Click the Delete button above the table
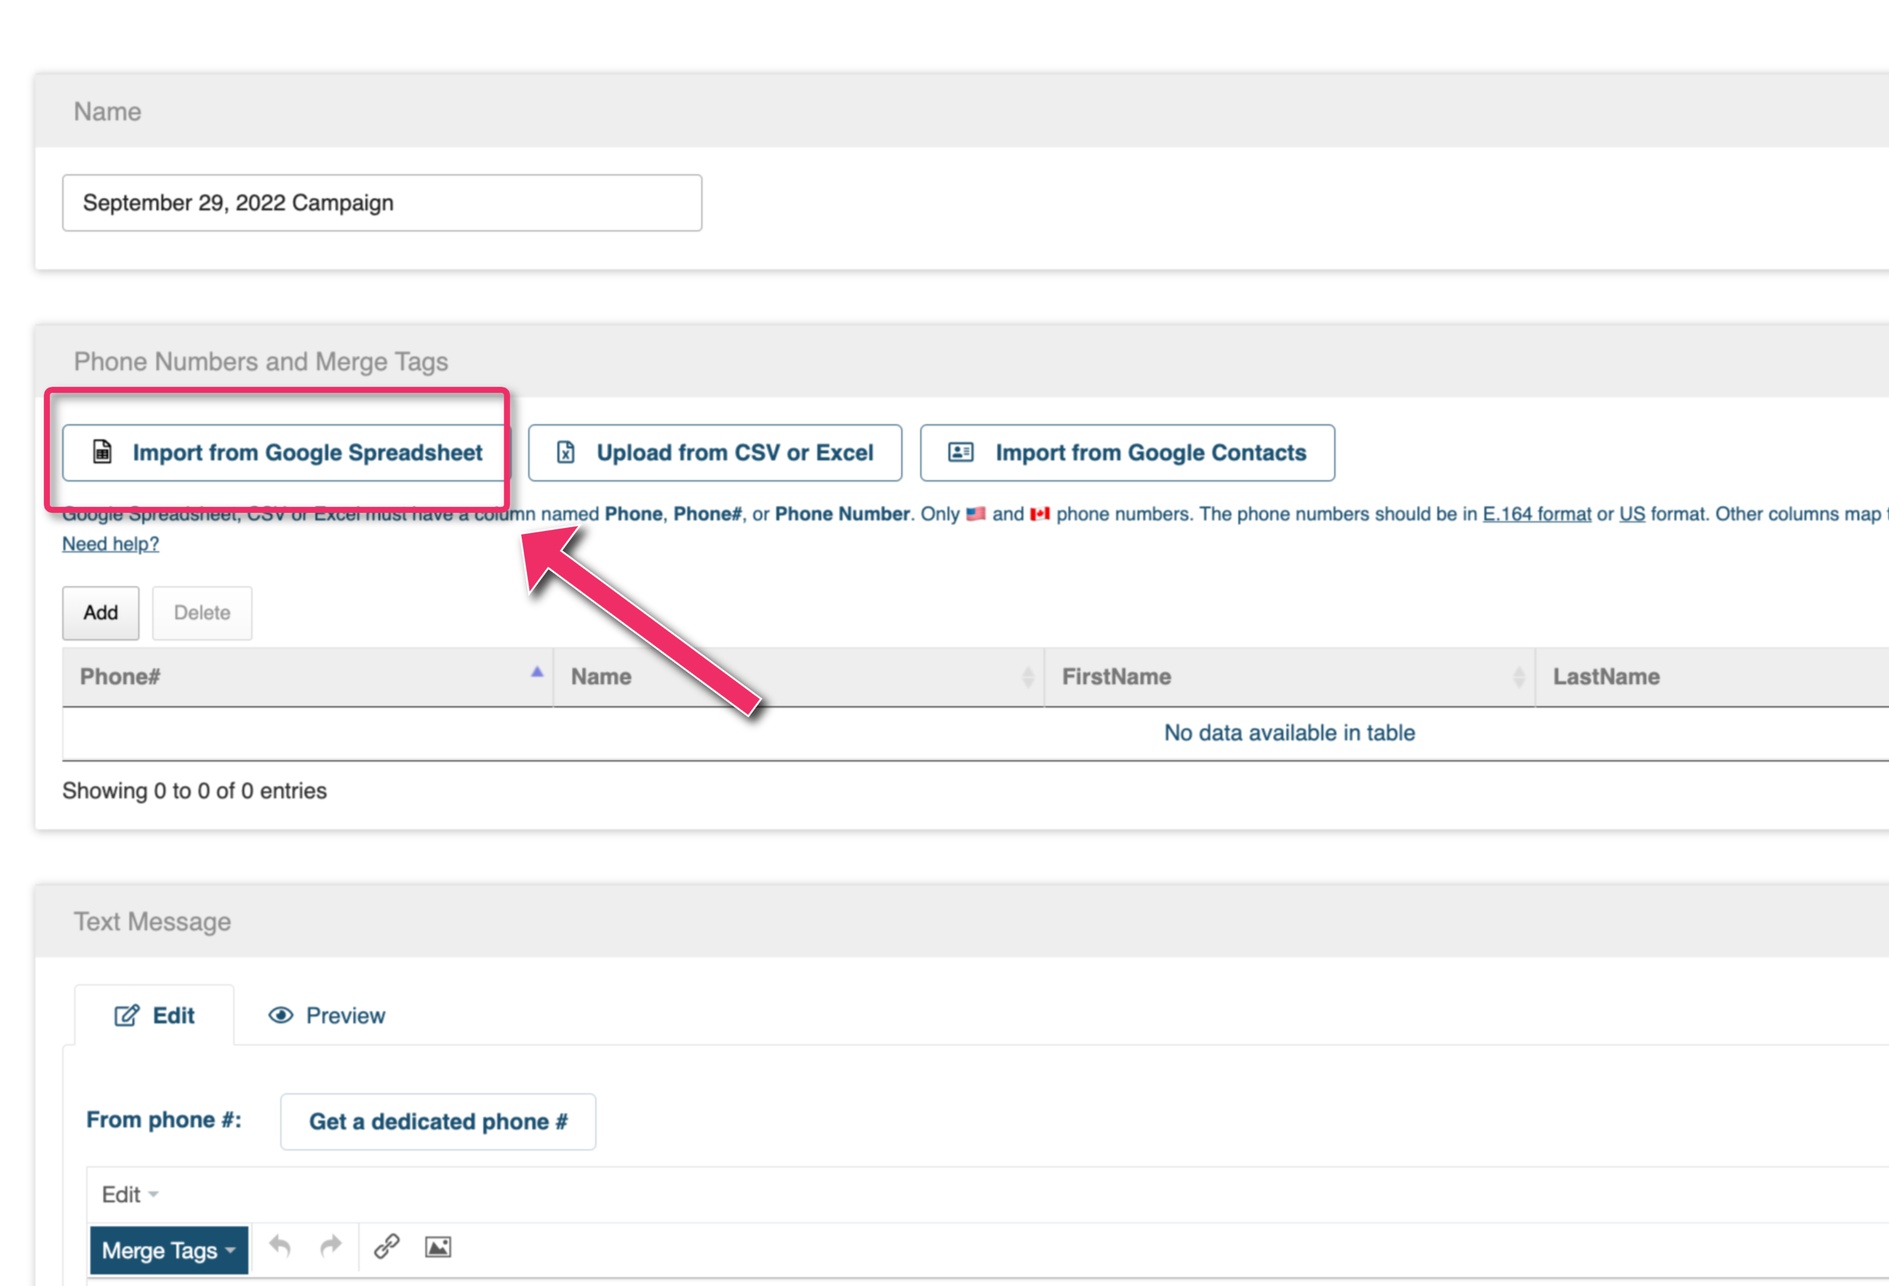1889x1286 pixels. (x=202, y=613)
